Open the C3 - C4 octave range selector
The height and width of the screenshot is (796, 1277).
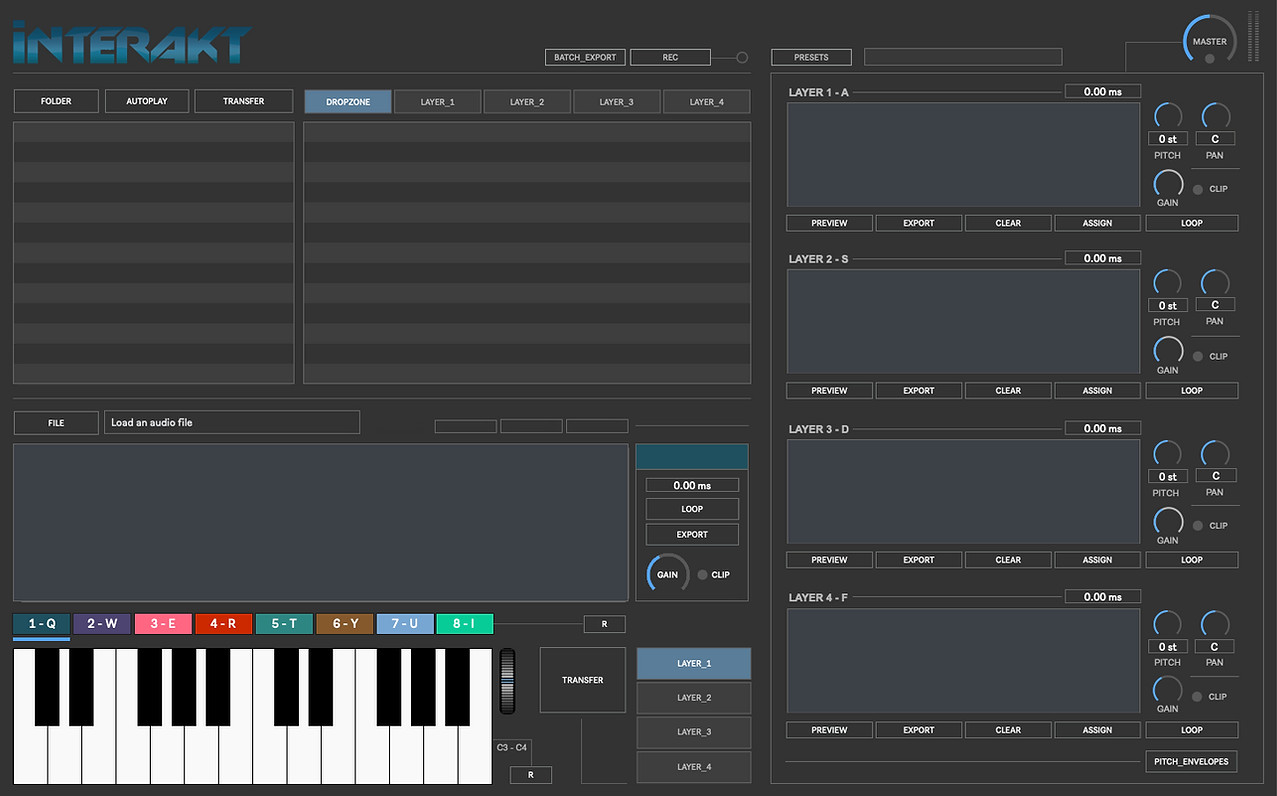click(510, 747)
